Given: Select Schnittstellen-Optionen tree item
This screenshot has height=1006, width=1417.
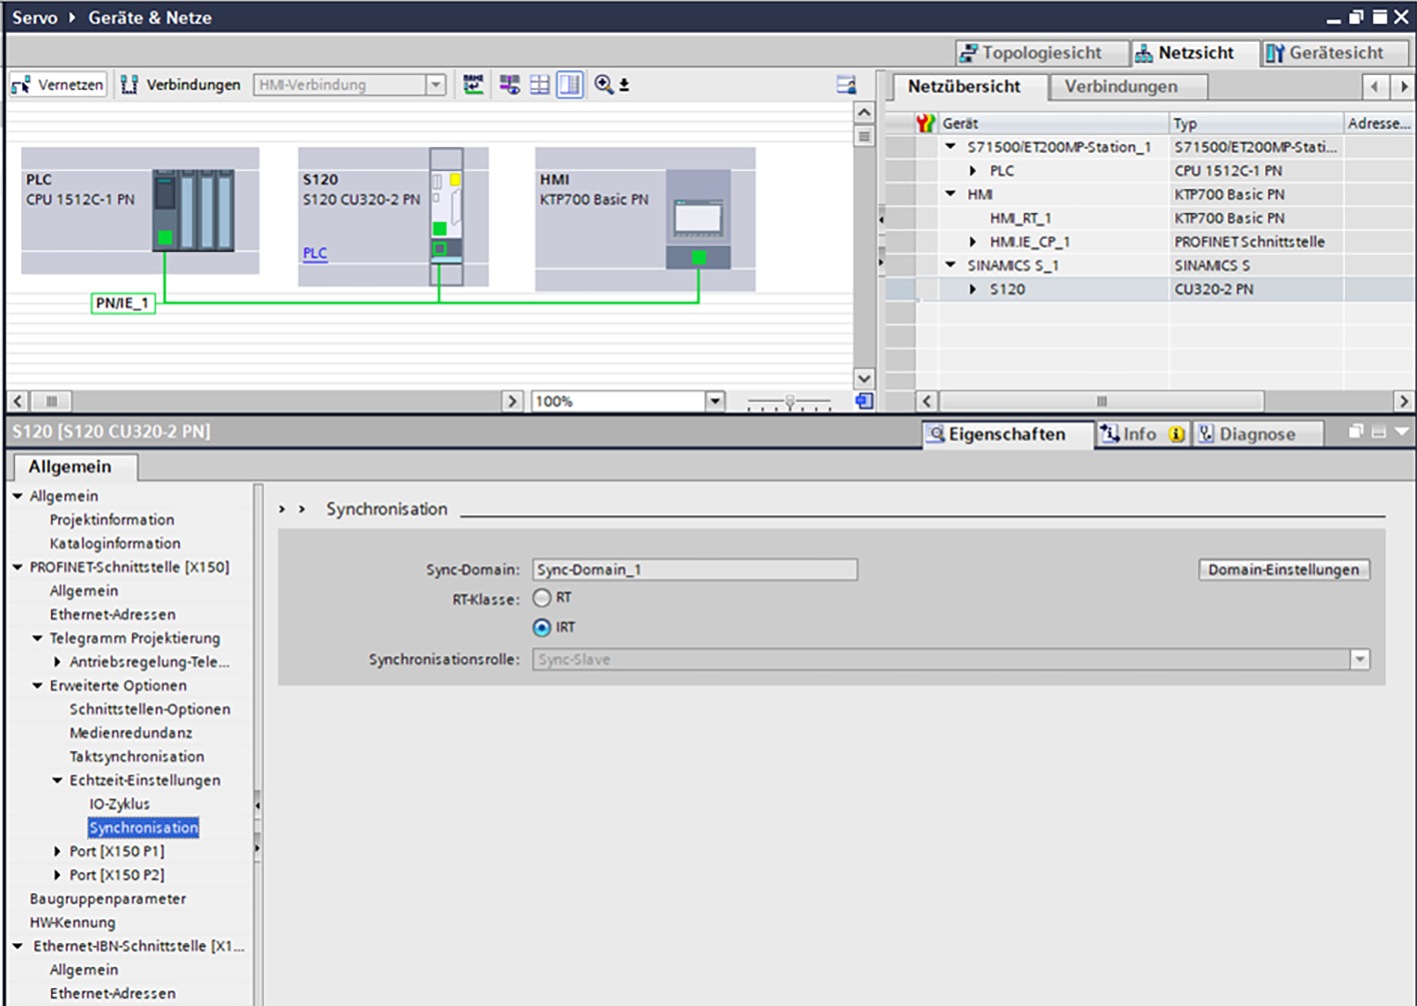Looking at the screenshot, I should [150, 709].
